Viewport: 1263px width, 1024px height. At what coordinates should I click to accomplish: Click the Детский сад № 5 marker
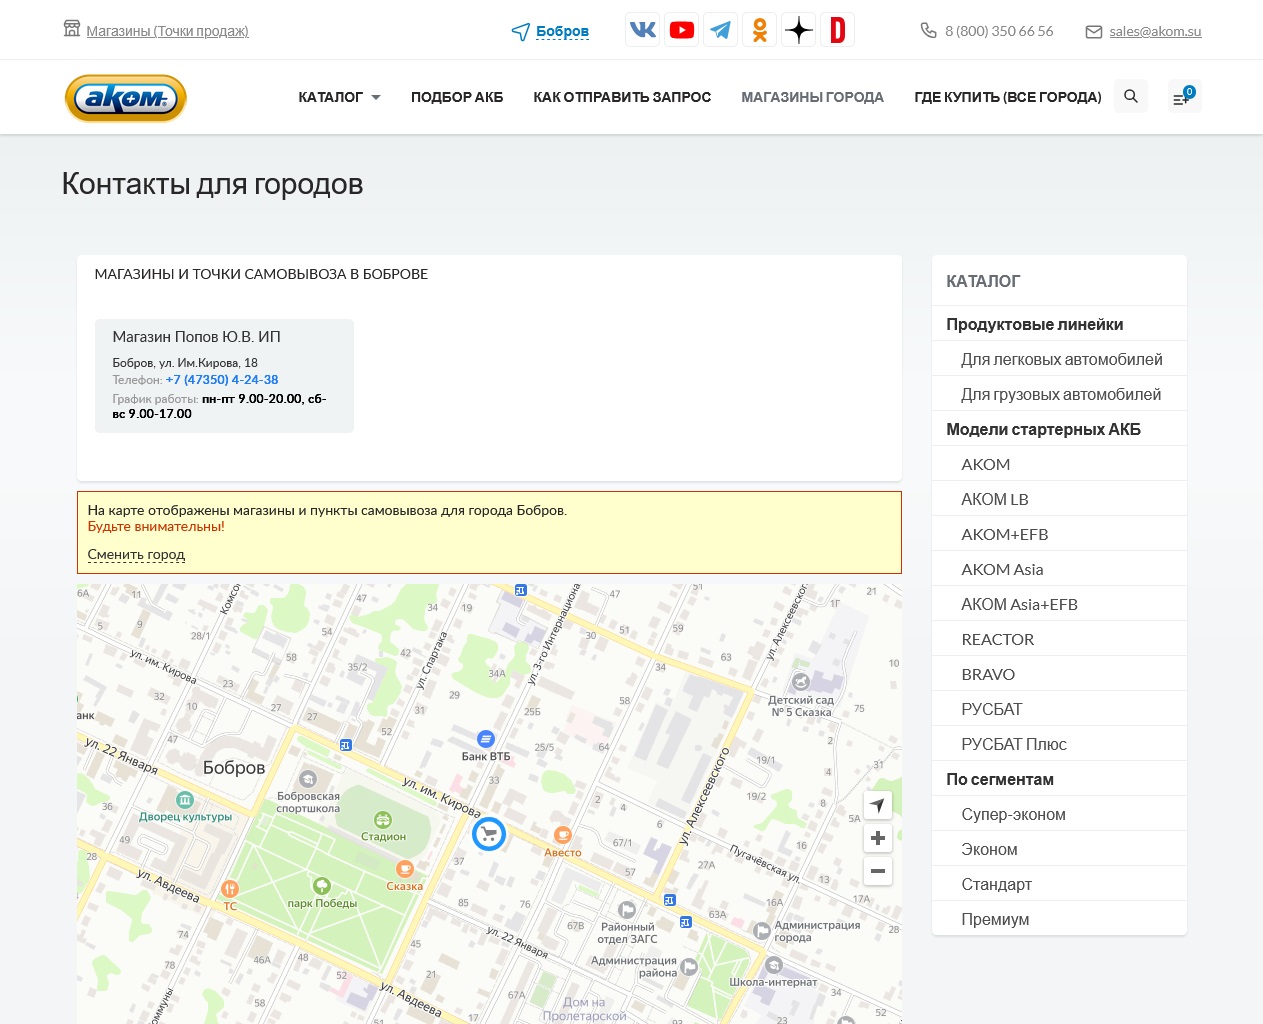pyautogui.click(x=801, y=682)
